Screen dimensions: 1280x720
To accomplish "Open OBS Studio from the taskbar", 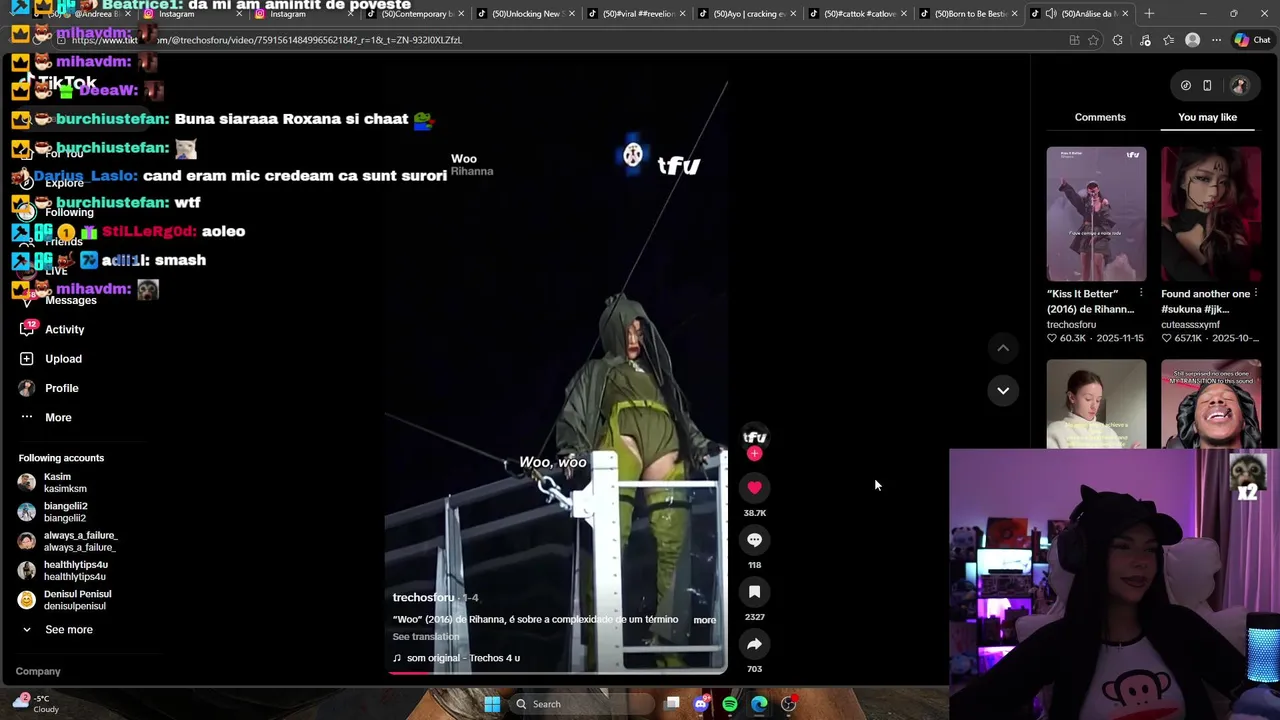I will coord(788,704).
